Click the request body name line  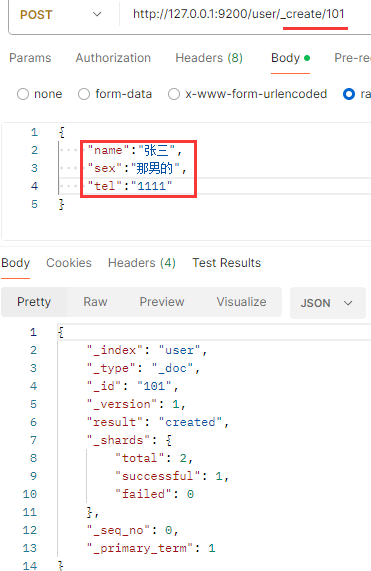(135, 150)
